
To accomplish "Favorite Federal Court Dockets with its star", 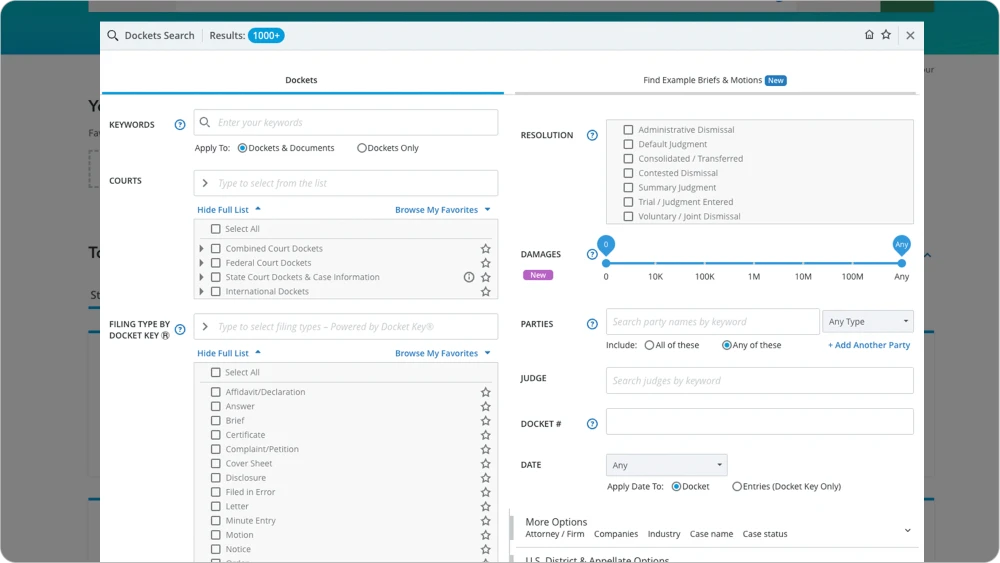I will click(486, 263).
